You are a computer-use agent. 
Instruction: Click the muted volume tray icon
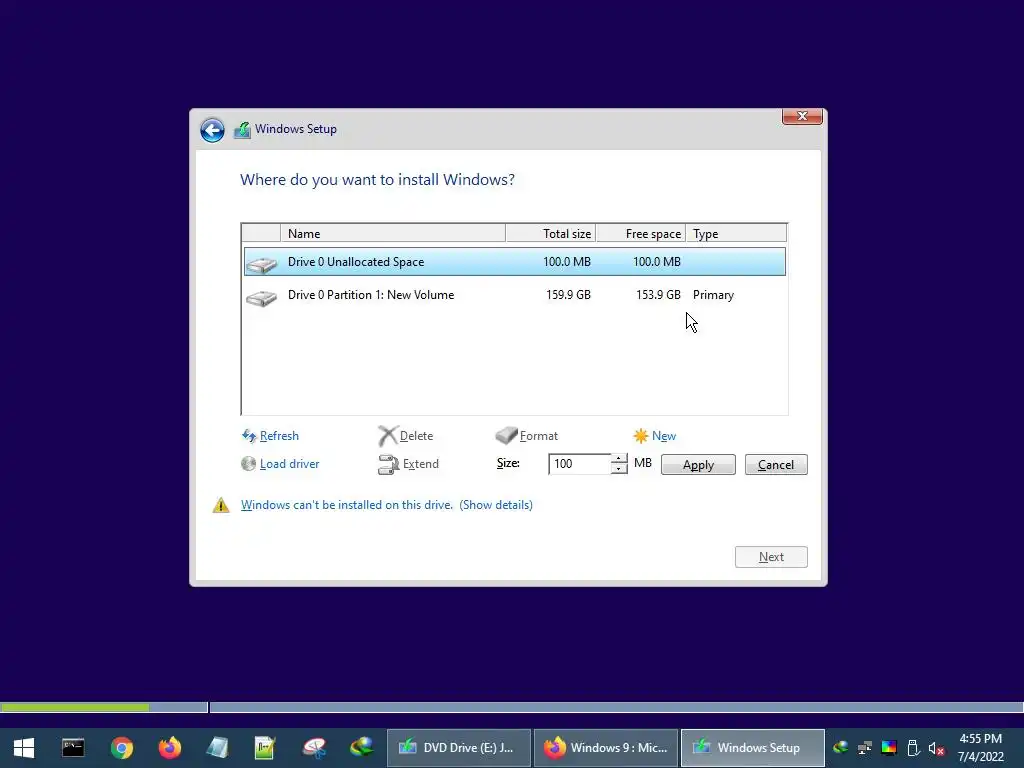point(936,748)
